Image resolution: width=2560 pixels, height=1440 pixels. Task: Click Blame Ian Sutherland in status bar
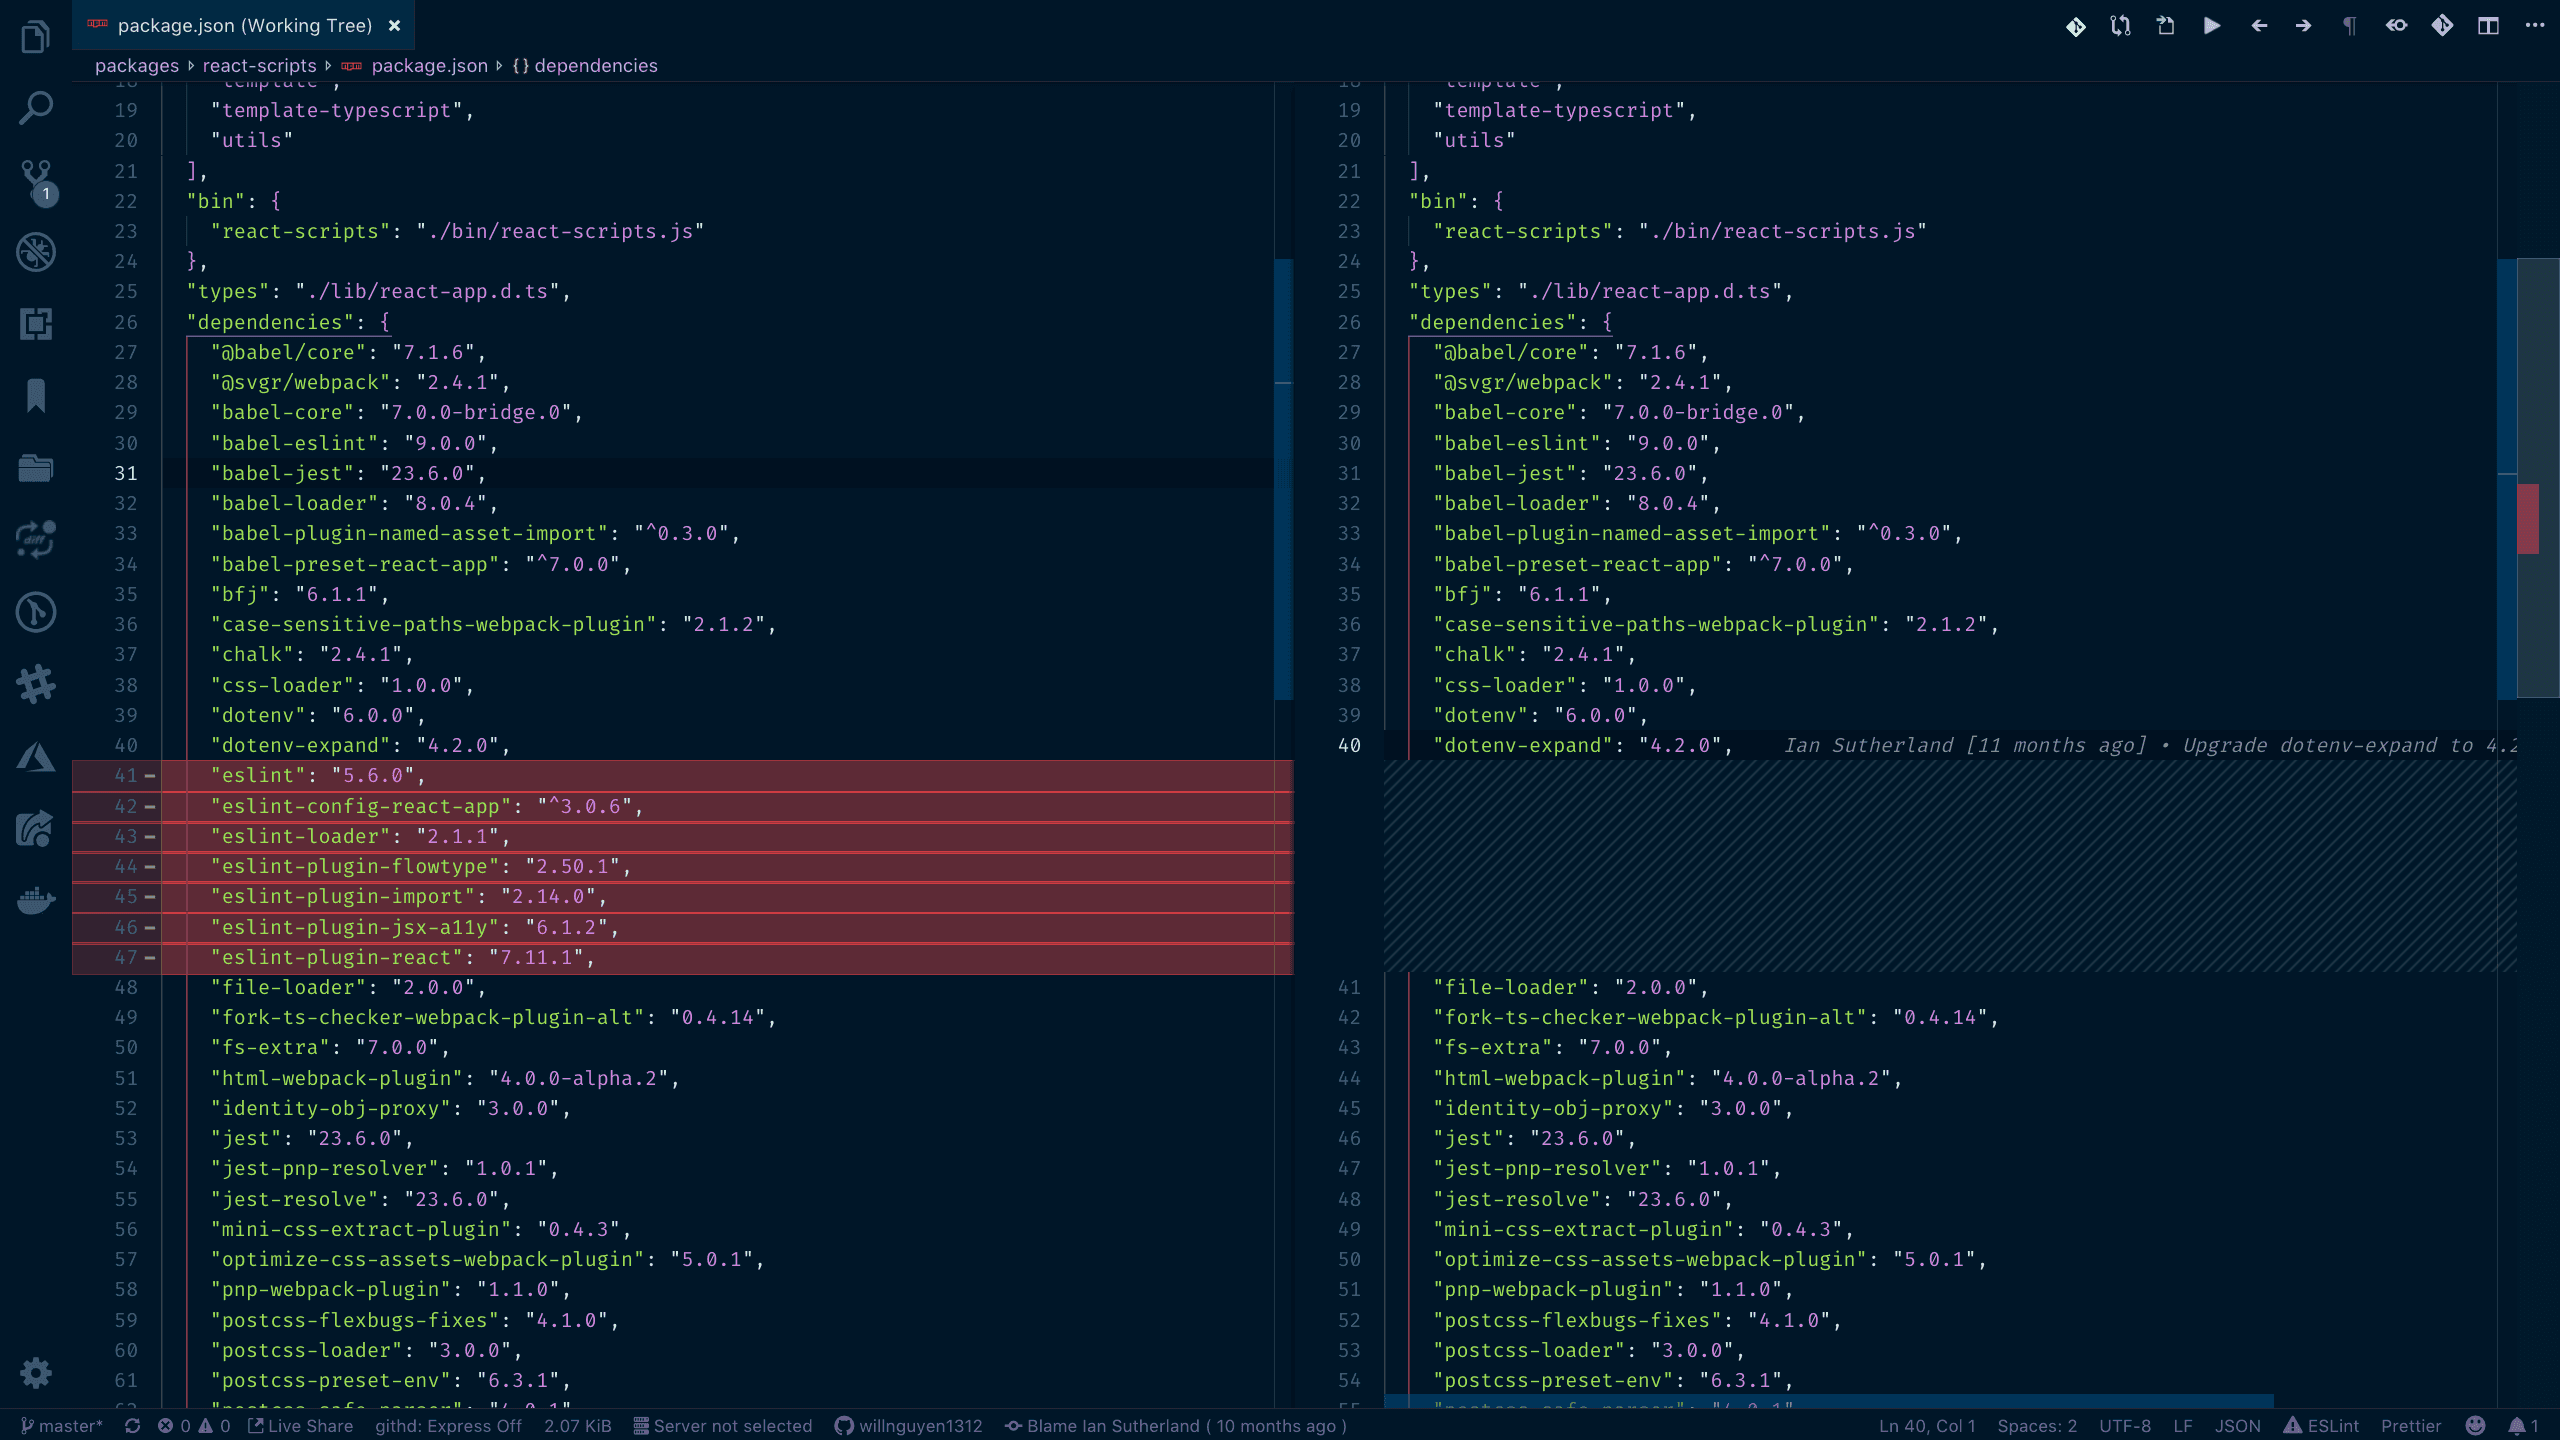point(1176,1426)
